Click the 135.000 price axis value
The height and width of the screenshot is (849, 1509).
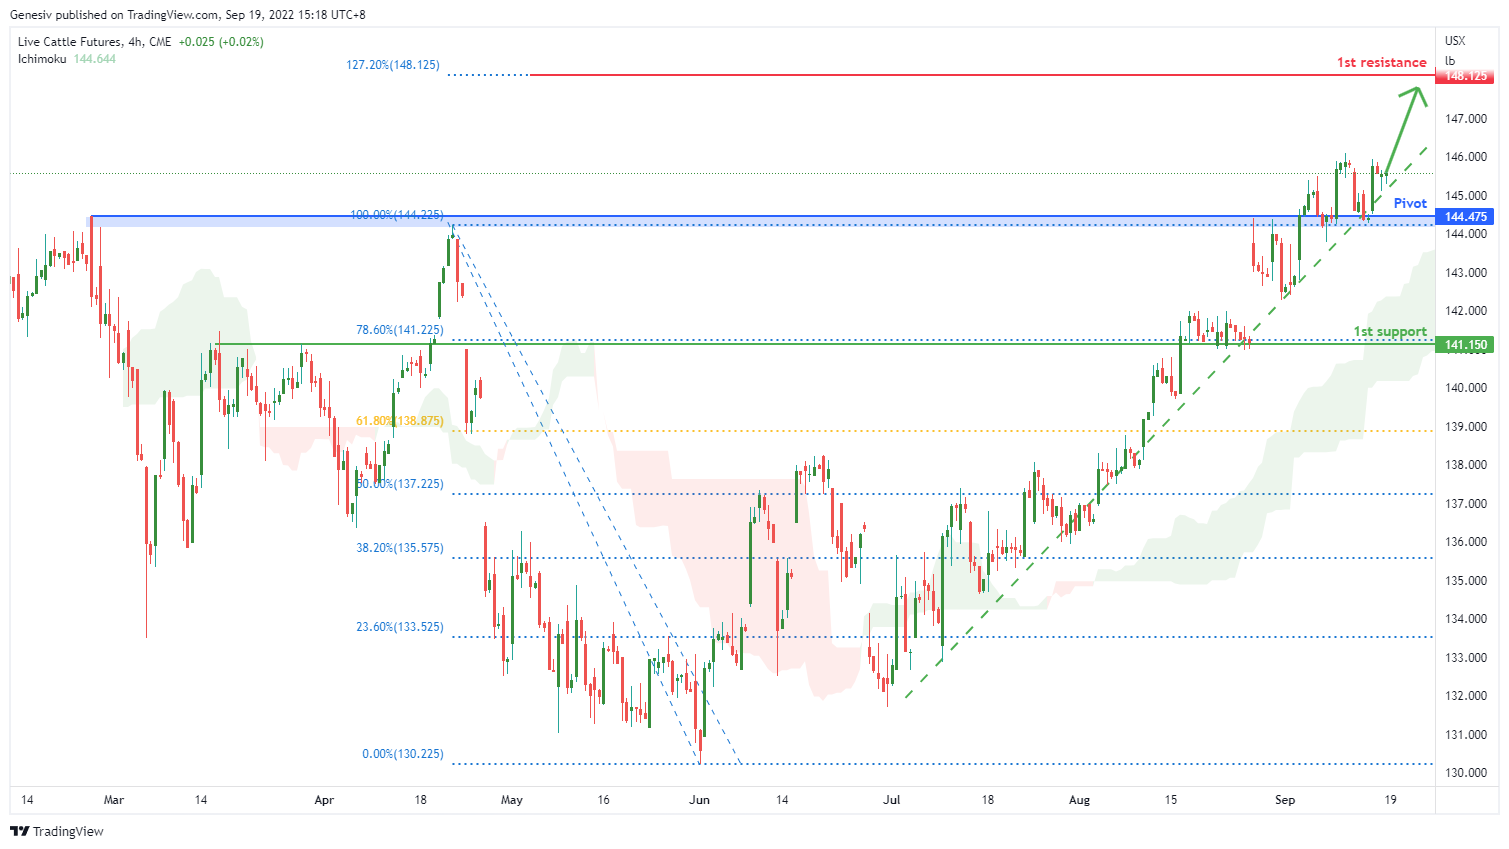[1466, 581]
